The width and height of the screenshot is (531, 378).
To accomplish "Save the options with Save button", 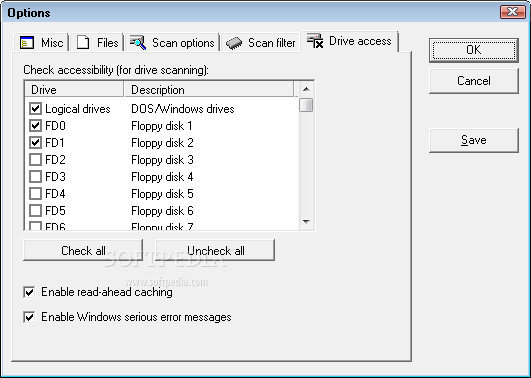I will click(474, 140).
